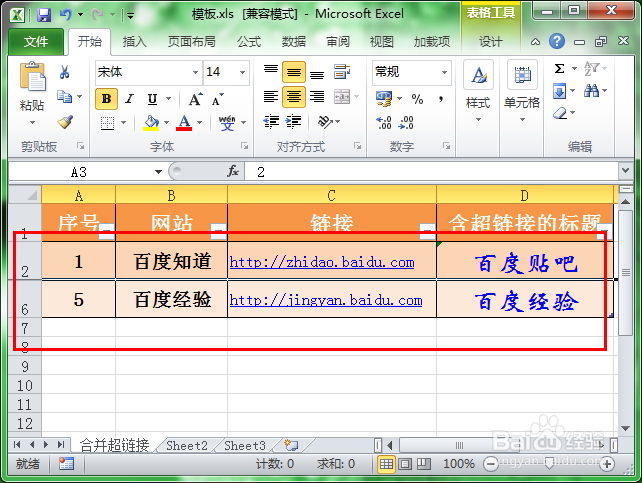
Task: Toggle middle vertical alignment
Action: click(x=294, y=72)
